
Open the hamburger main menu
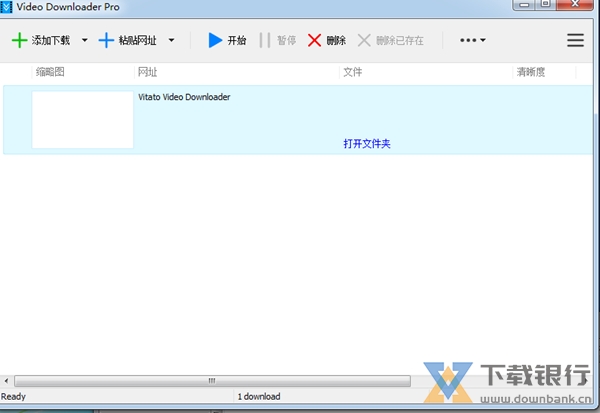coord(575,40)
